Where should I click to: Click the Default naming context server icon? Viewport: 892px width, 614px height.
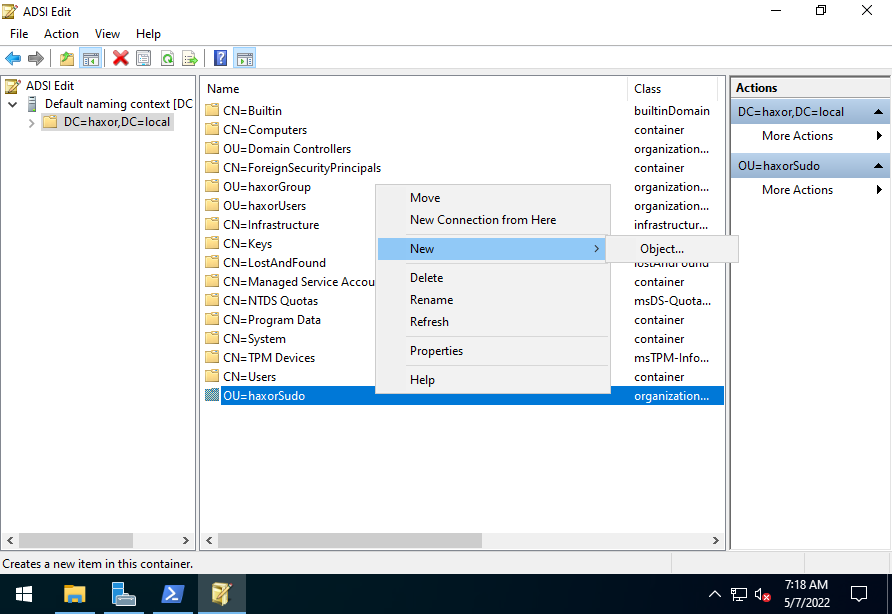coord(32,104)
